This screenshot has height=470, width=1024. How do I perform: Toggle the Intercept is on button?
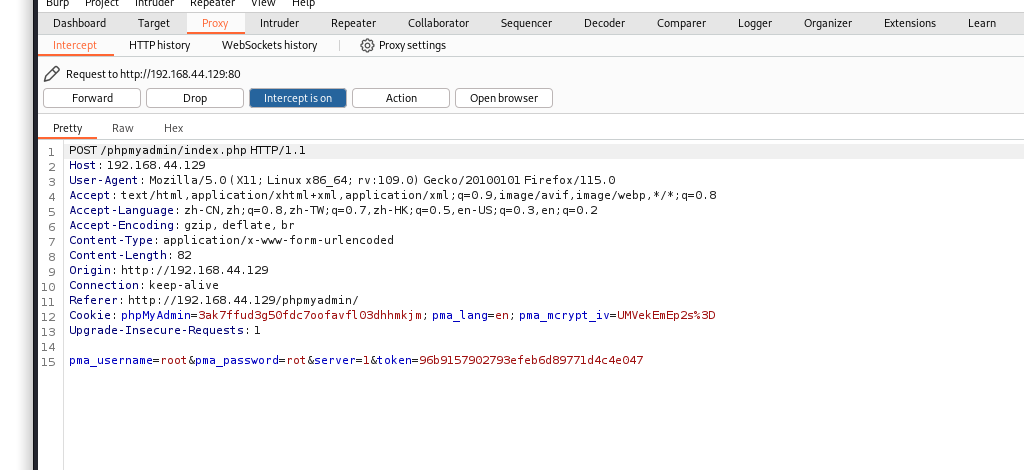pyautogui.click(x=297, y=98)
